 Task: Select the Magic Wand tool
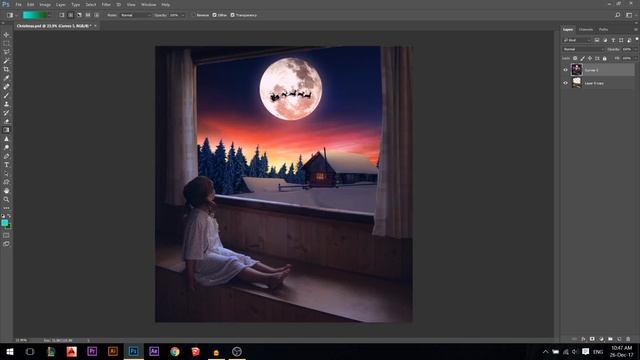pos(6,60)
